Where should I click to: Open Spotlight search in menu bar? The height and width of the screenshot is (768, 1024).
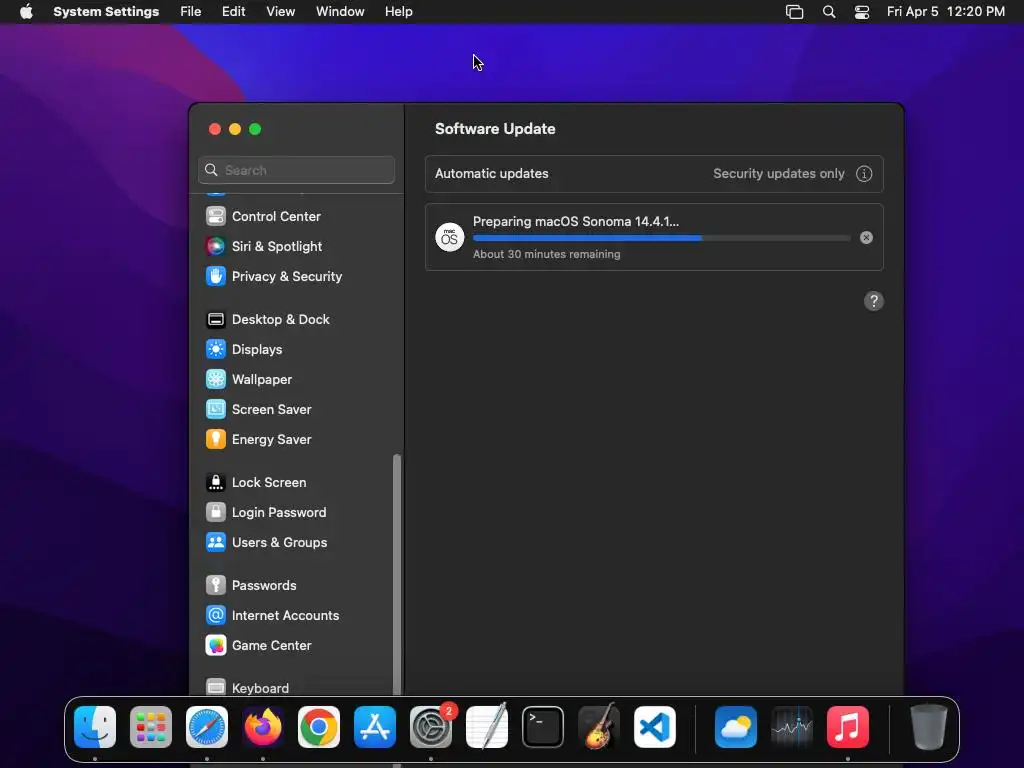[x=829, y=12]
